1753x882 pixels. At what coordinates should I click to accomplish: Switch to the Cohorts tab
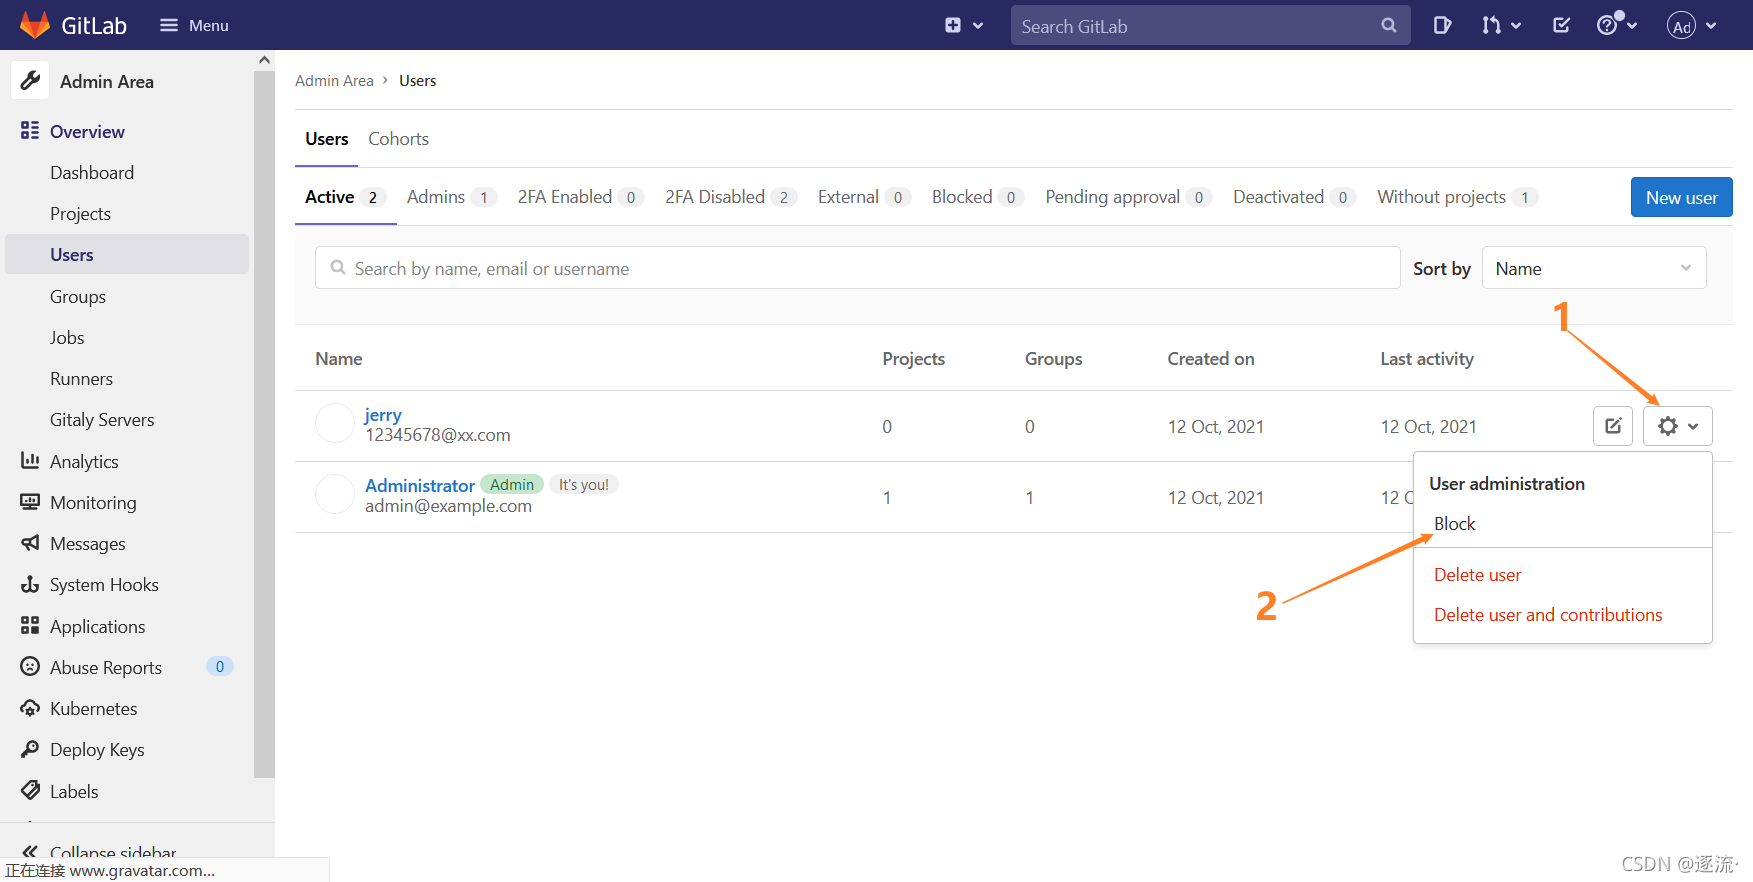(398, 139)
